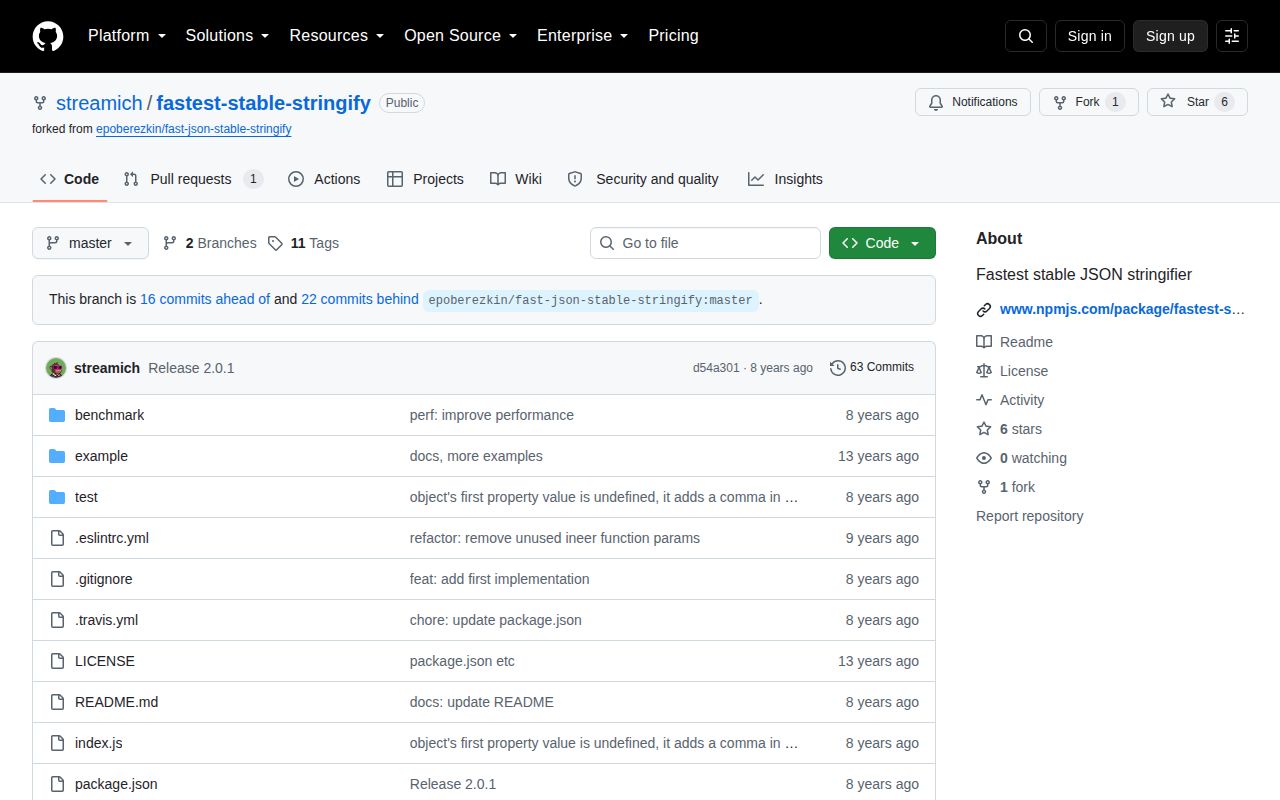Viewport: 1280px width, 800px height.
Task: Open the master branch selector dropdown
Action: [x=90, y=243]
